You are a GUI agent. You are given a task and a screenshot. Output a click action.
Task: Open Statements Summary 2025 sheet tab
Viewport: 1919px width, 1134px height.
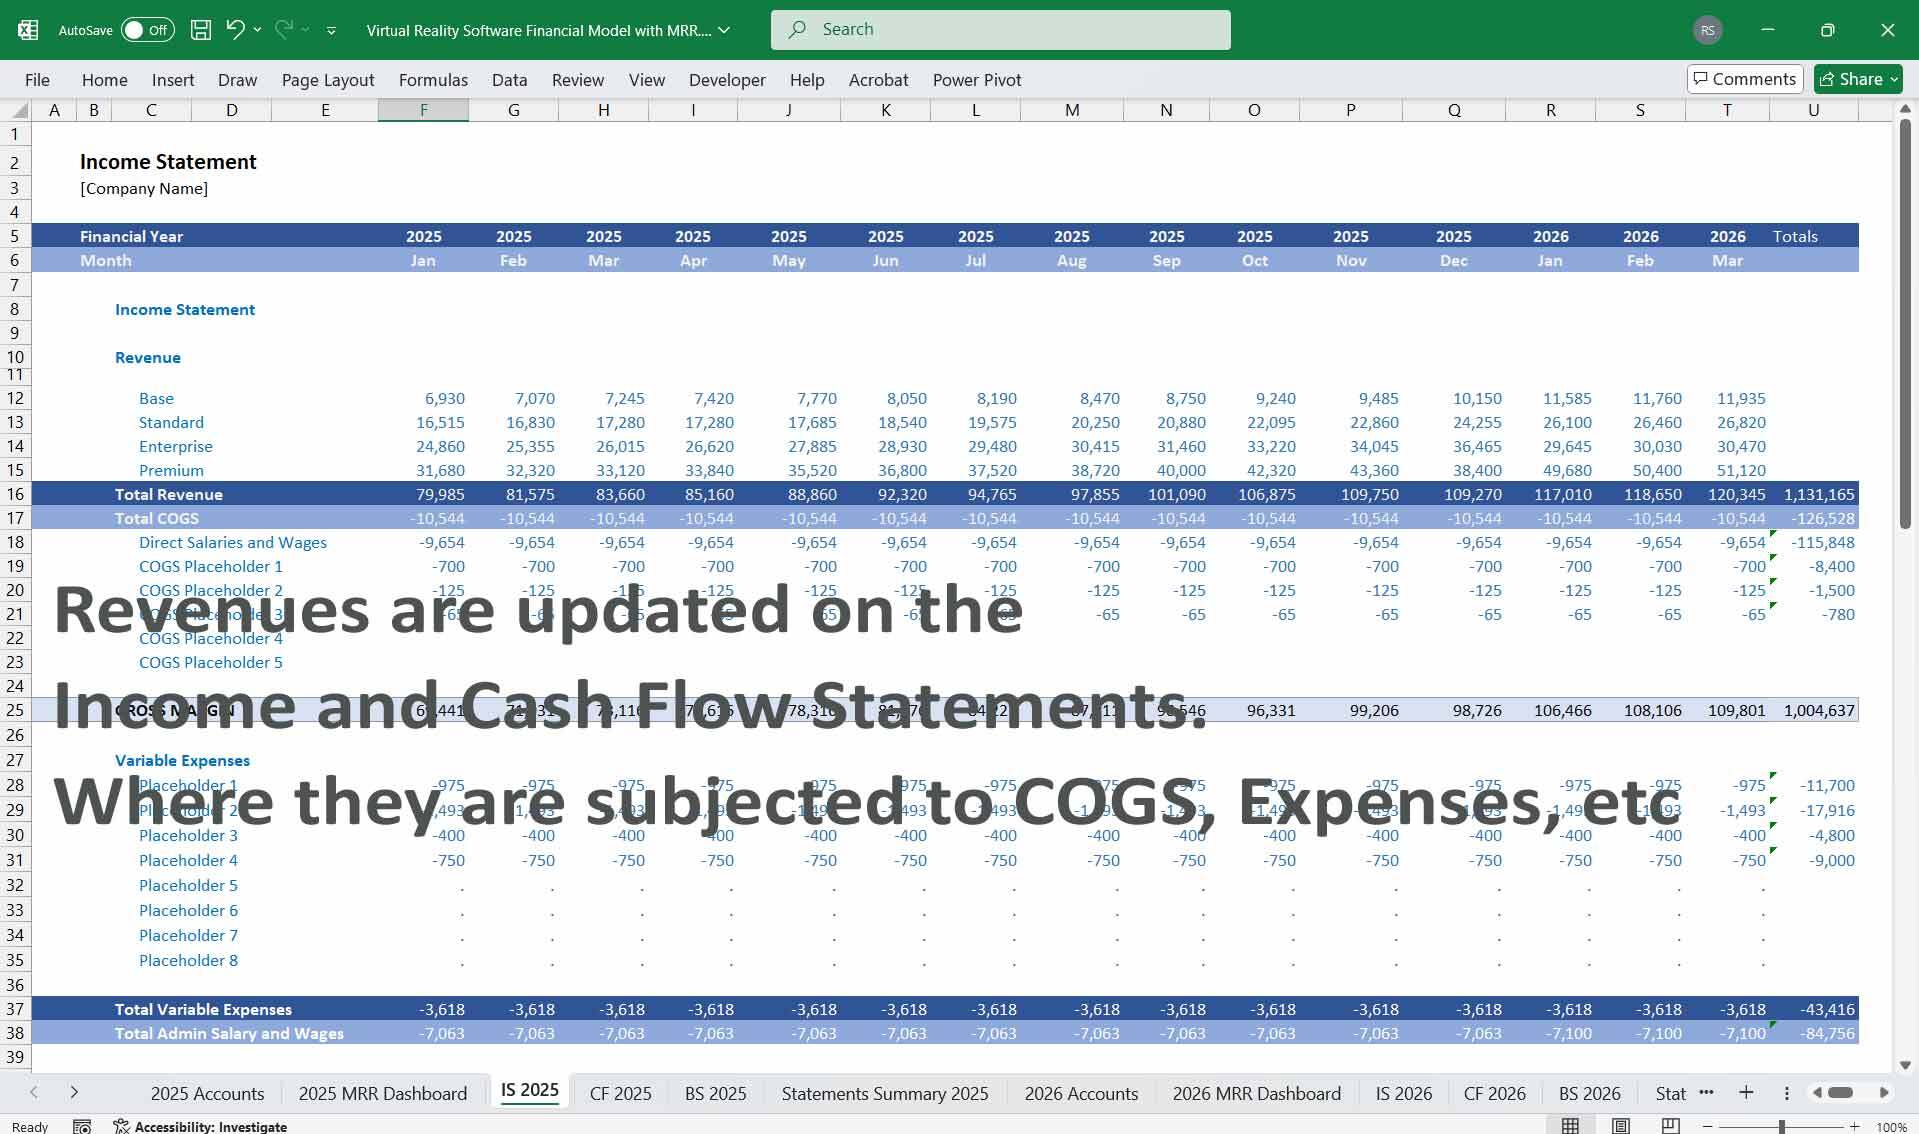pyautogui.click(x=884, y=1093)
